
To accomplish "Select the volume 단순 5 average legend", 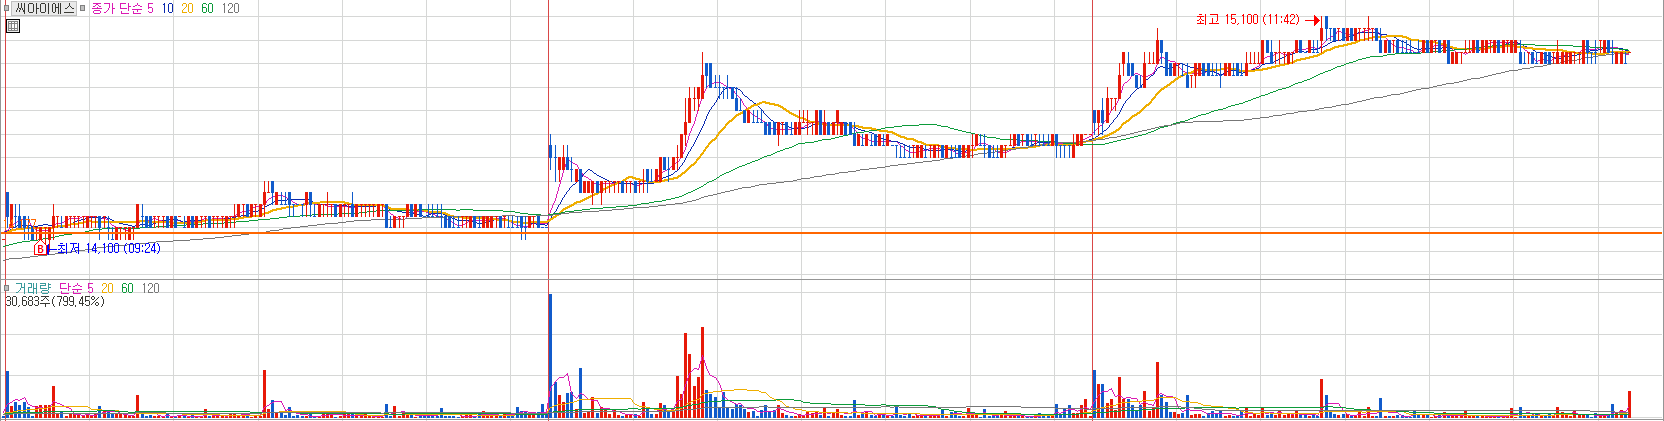I will click(x=77, y=288).
